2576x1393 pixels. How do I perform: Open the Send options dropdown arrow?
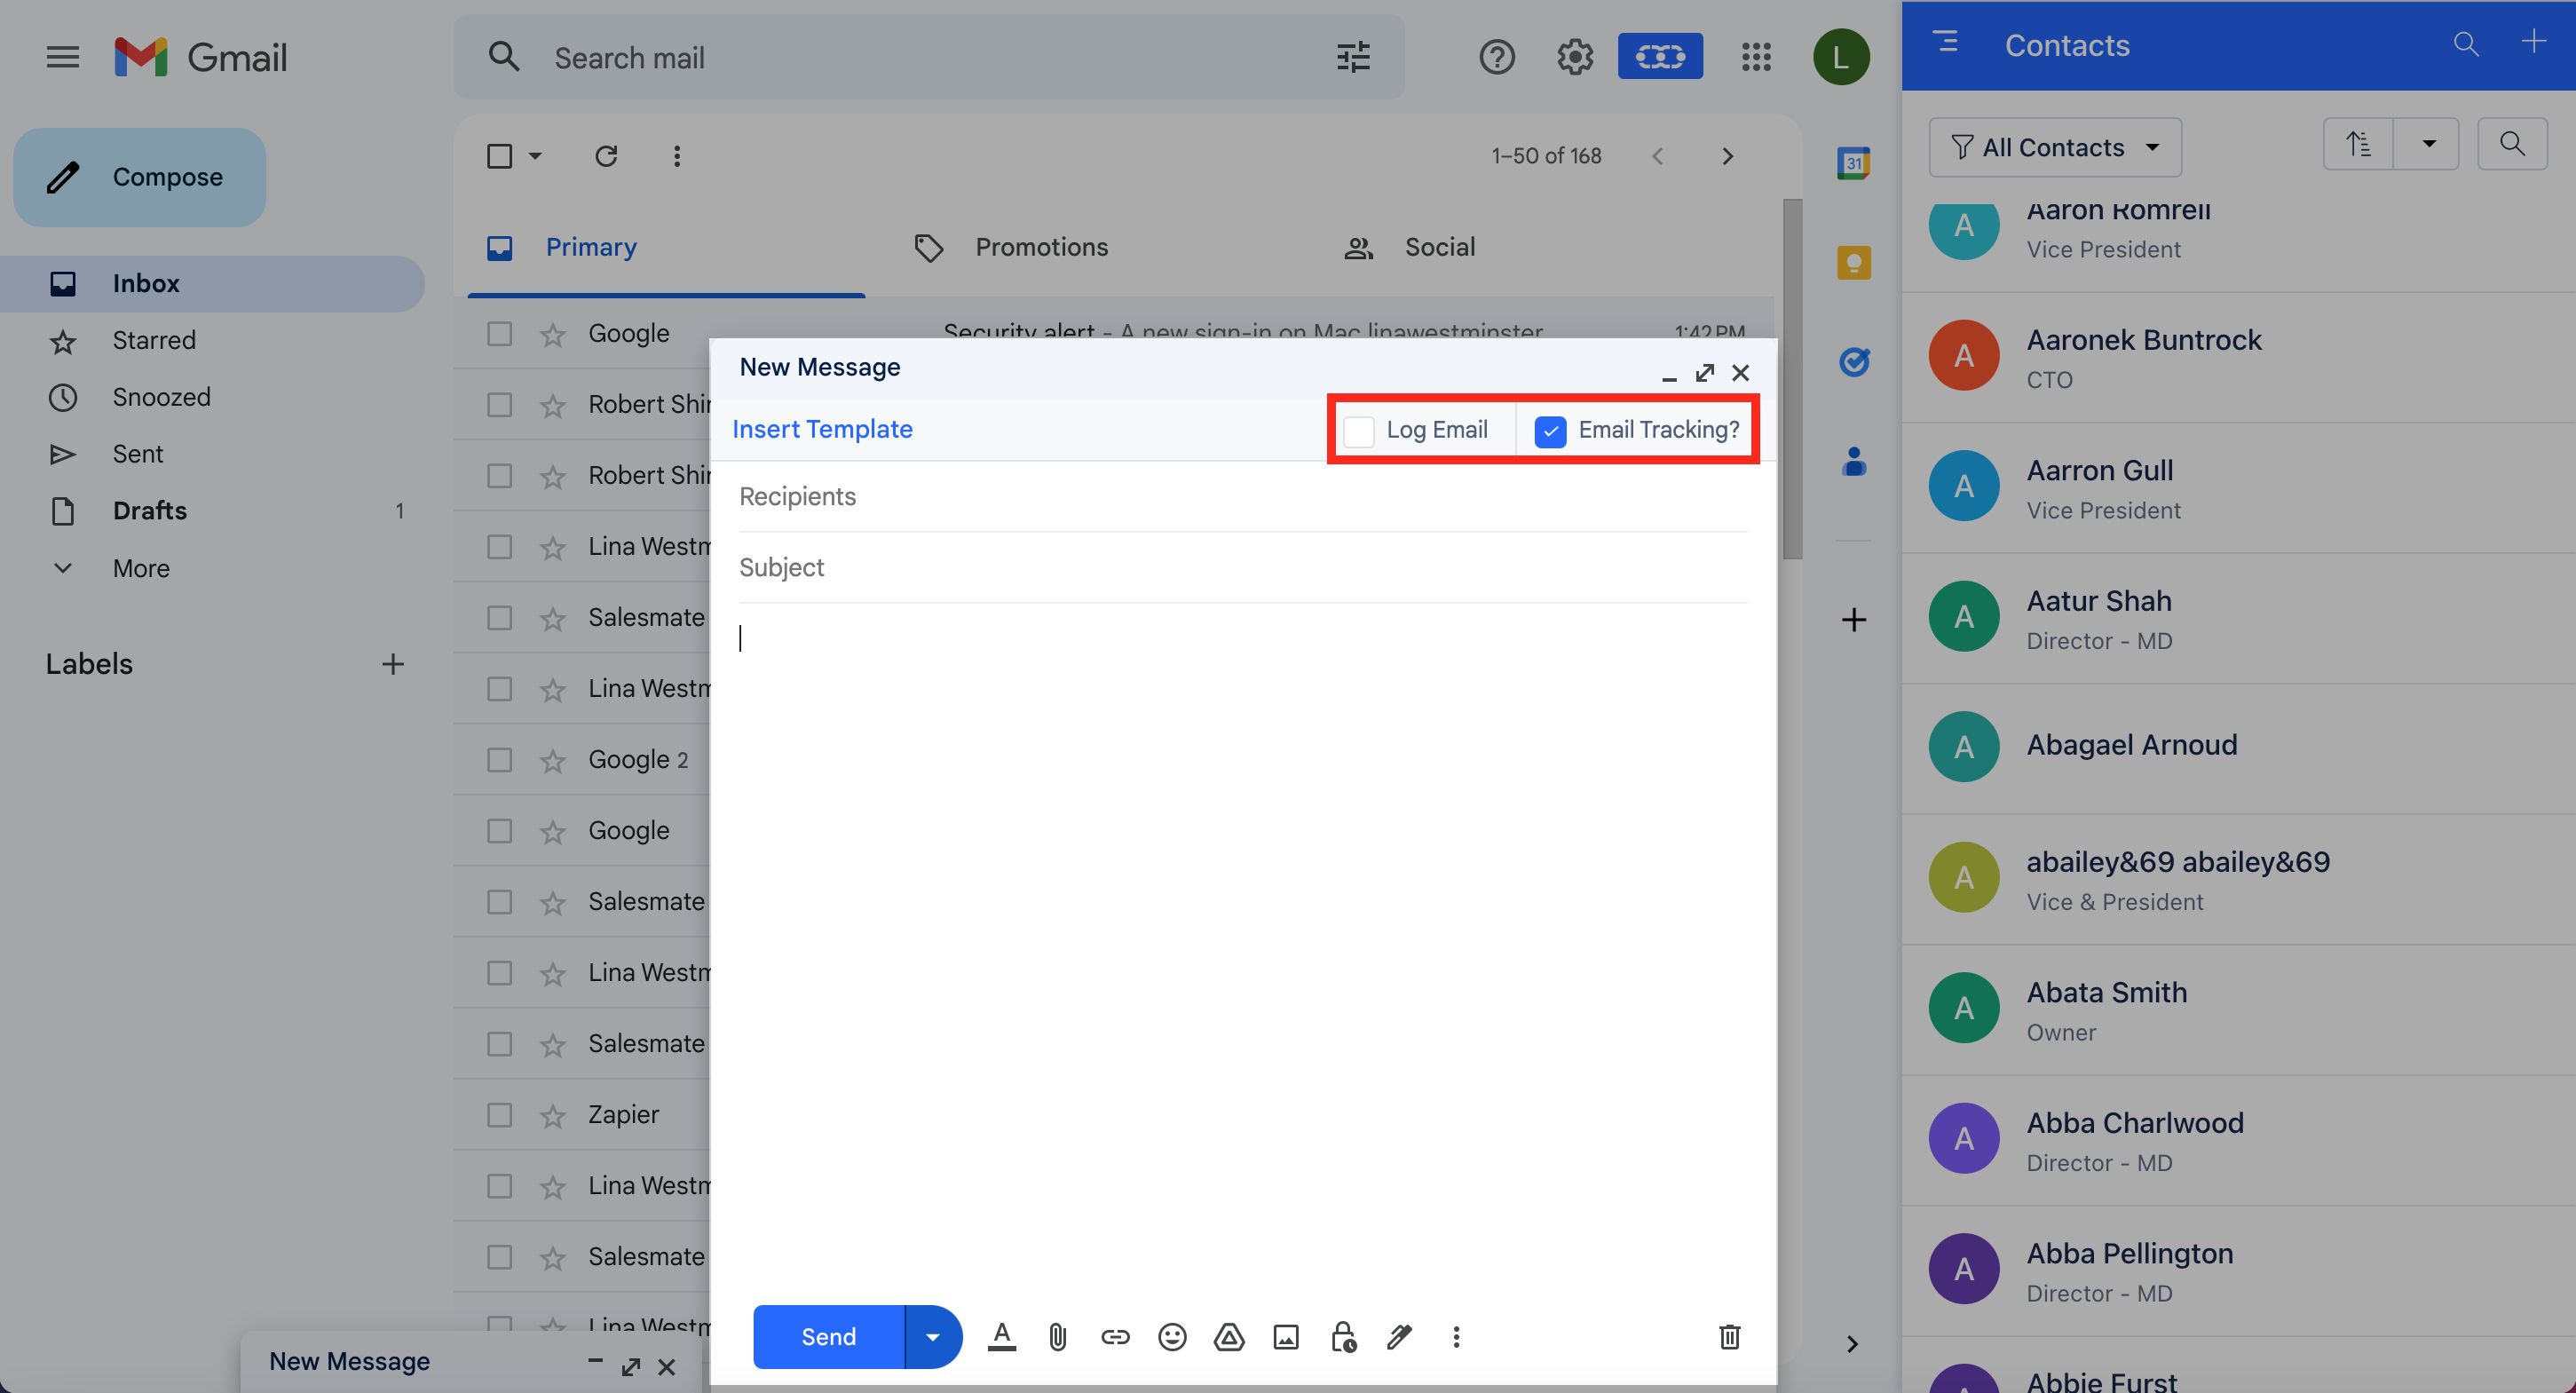pyautogui.click(x=932, y=1337)
